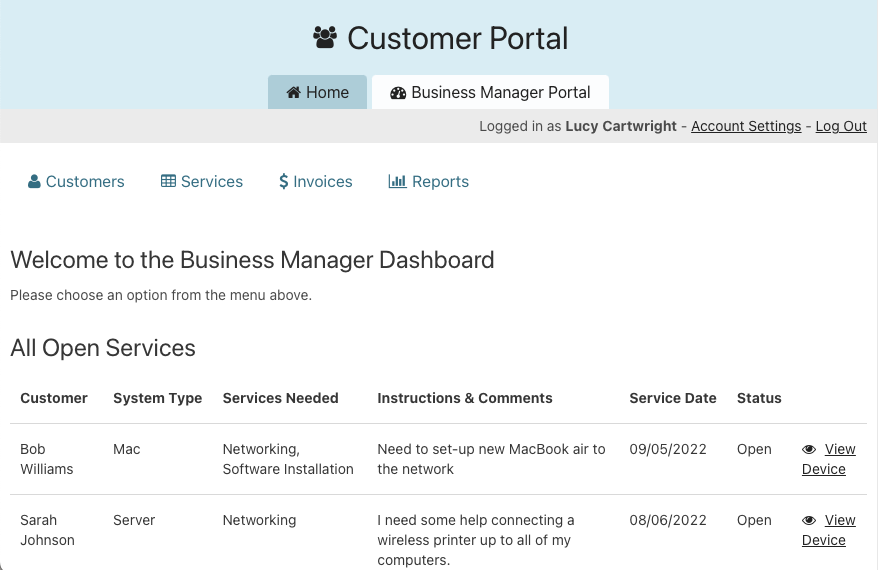Switch to the Home tab
Screen dimensions: 878x570
(x=318, y=93)
